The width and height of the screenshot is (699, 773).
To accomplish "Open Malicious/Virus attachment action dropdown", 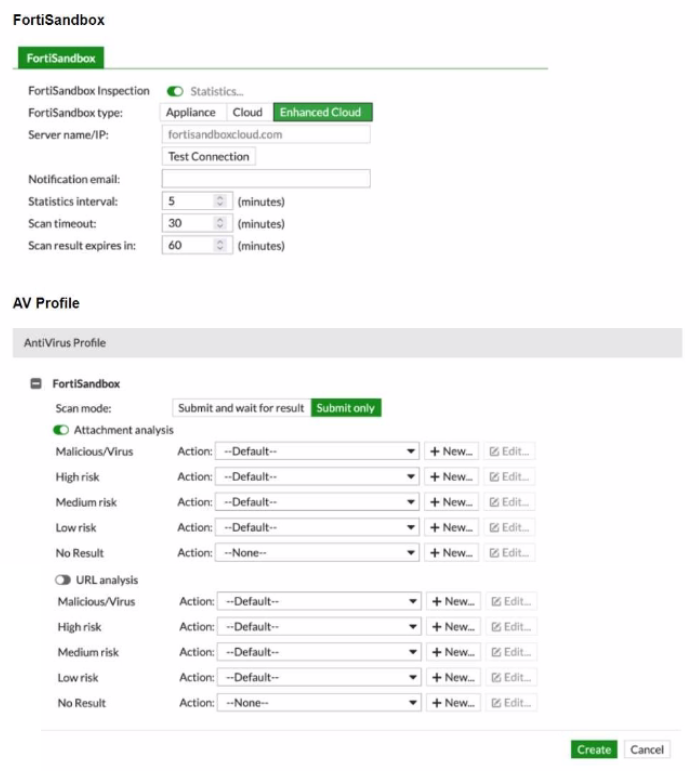I will pyautogui.click(x=317, y=451).
